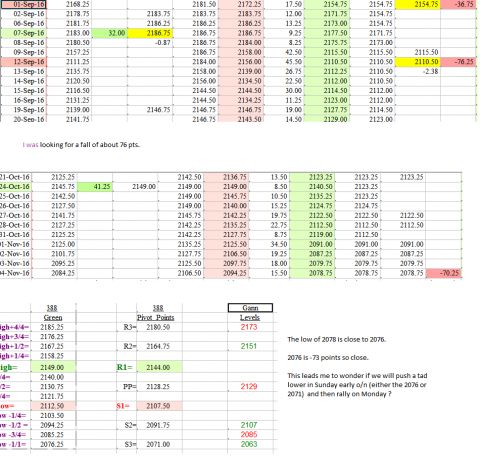The image size is (480, 470).
Task: Click the red -76.25 cell
Action: [458, 62]
